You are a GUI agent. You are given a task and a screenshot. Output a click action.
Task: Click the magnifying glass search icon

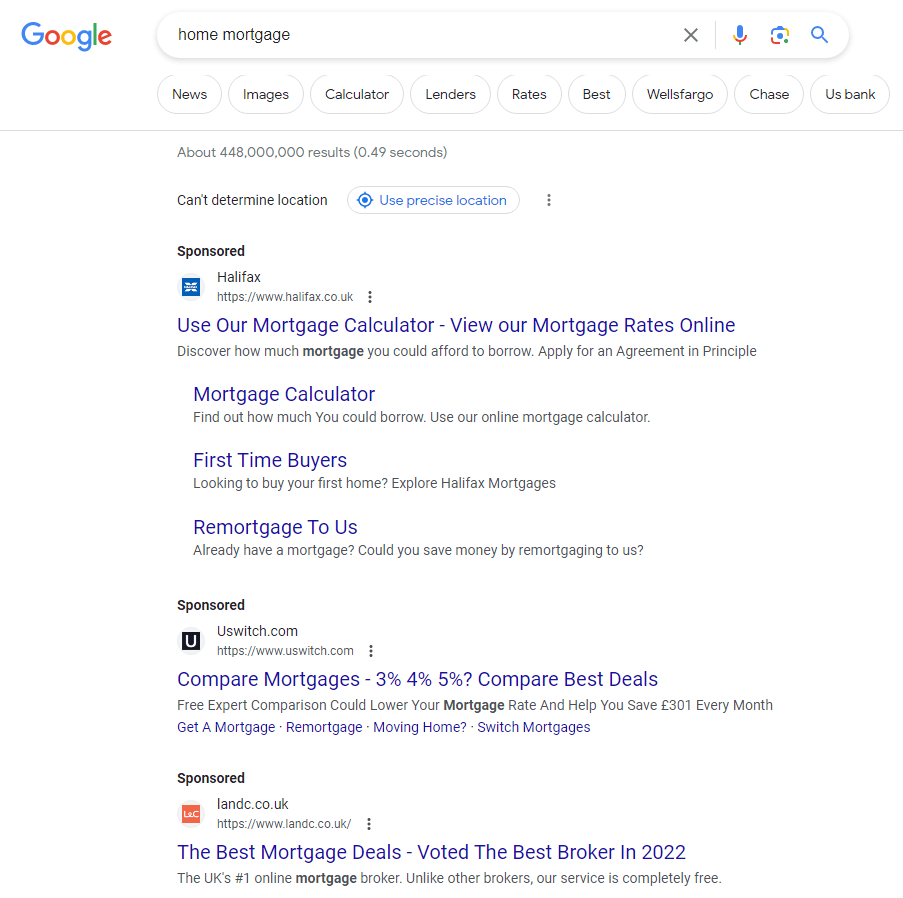point(819,35)
